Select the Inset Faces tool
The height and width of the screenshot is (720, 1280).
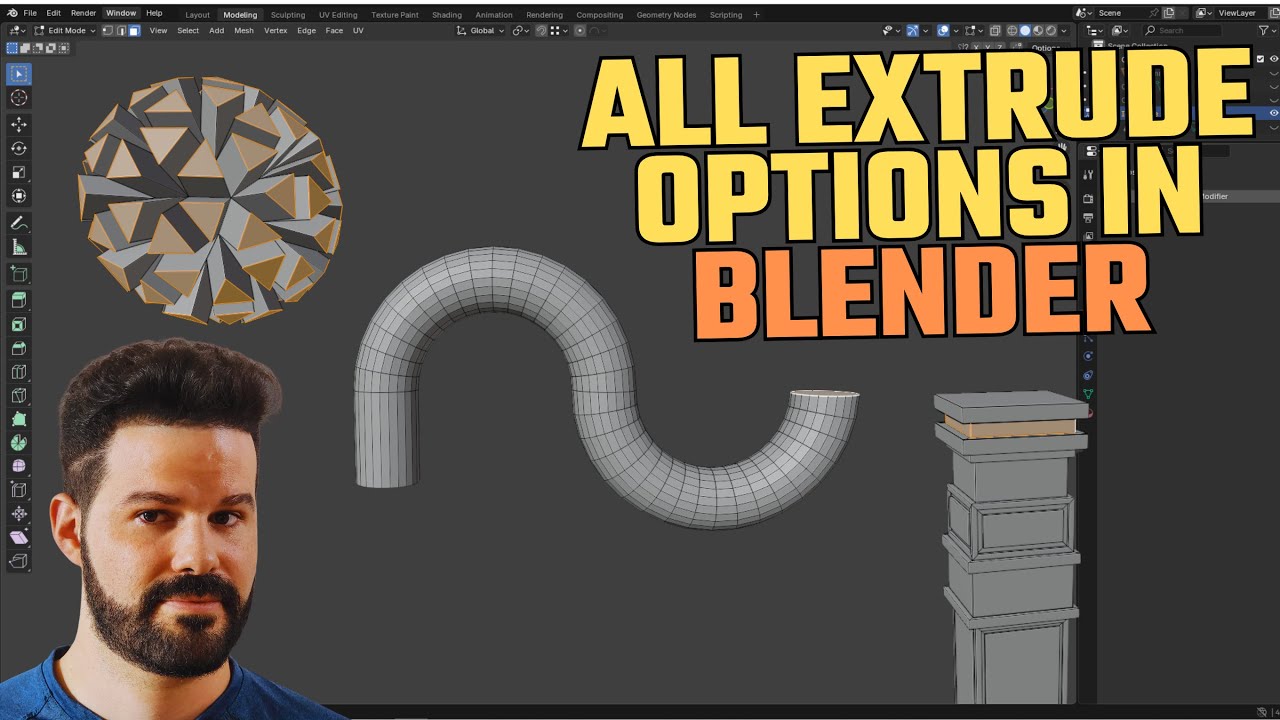[19, 324]
